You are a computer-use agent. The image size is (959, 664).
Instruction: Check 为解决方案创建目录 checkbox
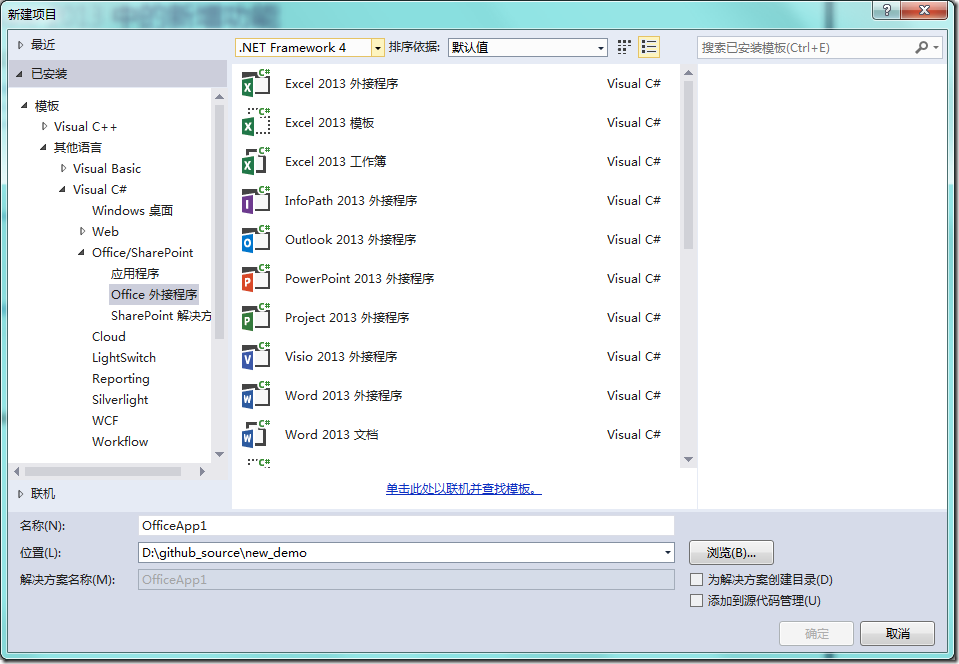click(x=696, y=580)
